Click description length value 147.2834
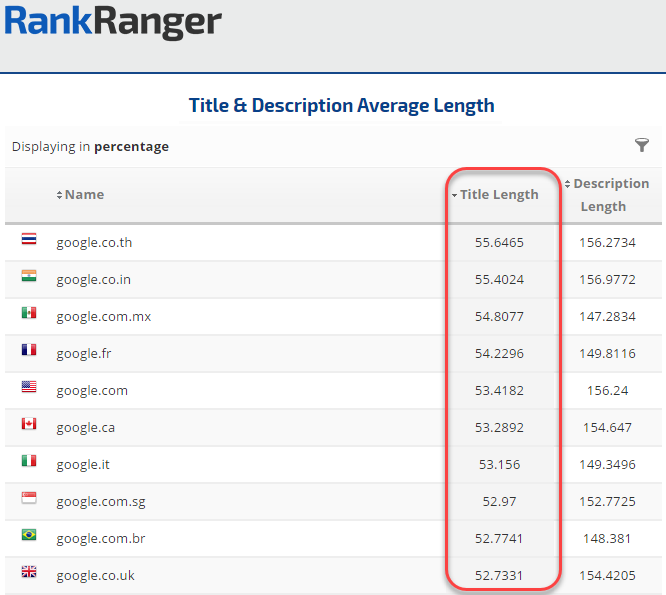 [x=607, y=316]
